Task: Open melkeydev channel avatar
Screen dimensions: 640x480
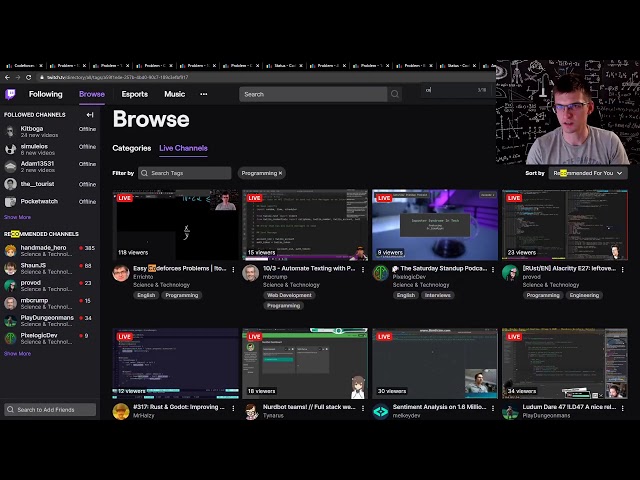Action: [x=380, y=411]
